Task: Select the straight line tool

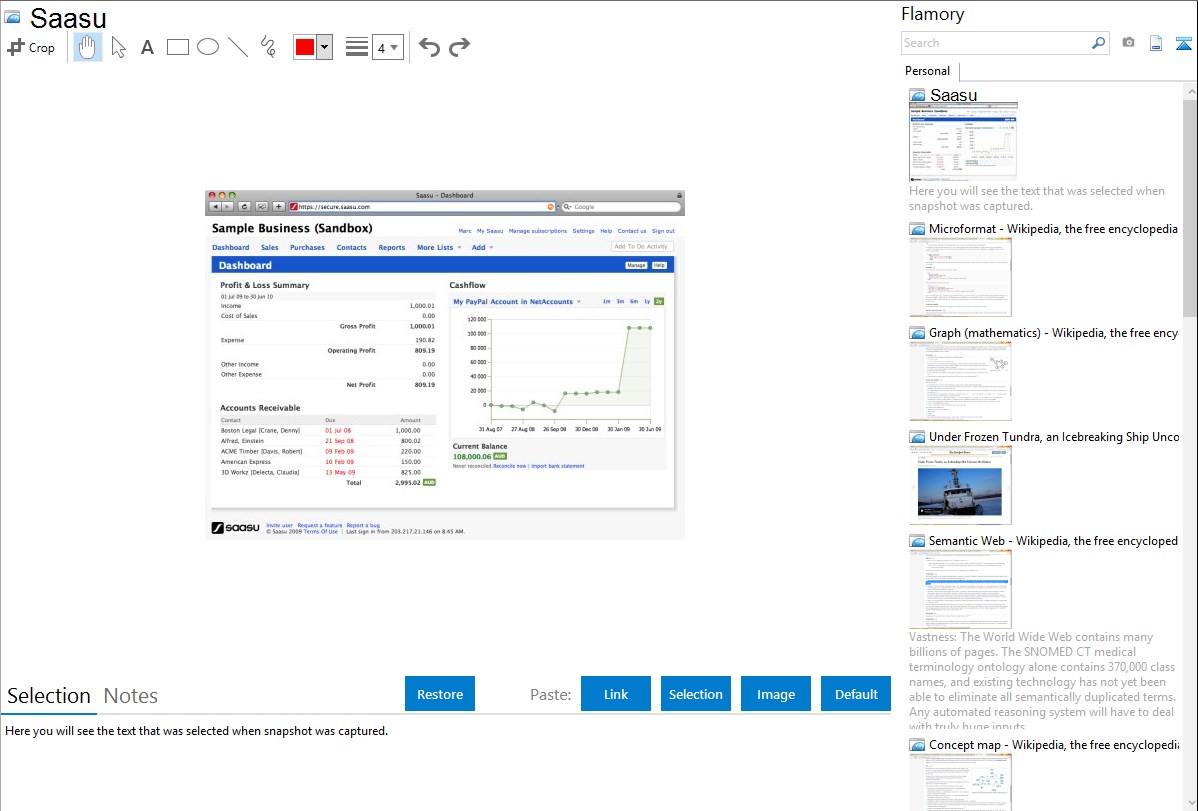Action: pyautogui.click(x=238, y=47)
